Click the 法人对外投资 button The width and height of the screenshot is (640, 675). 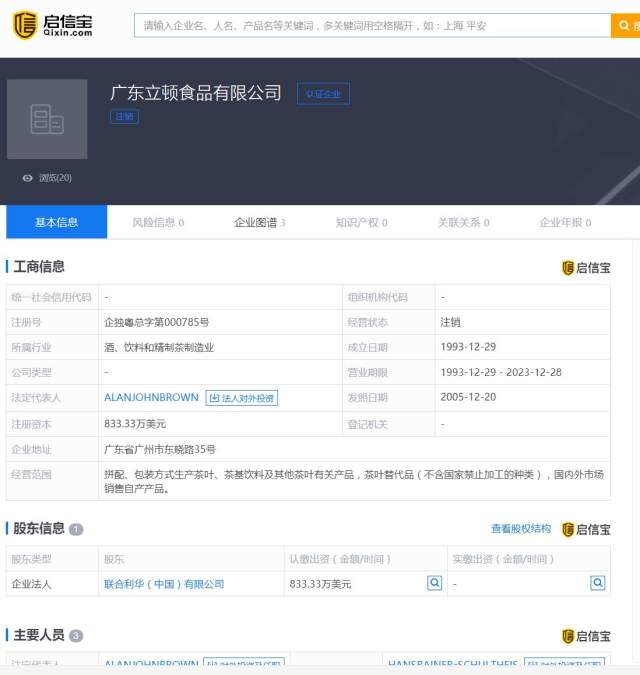pyautogui.click(x=241, y=398)
